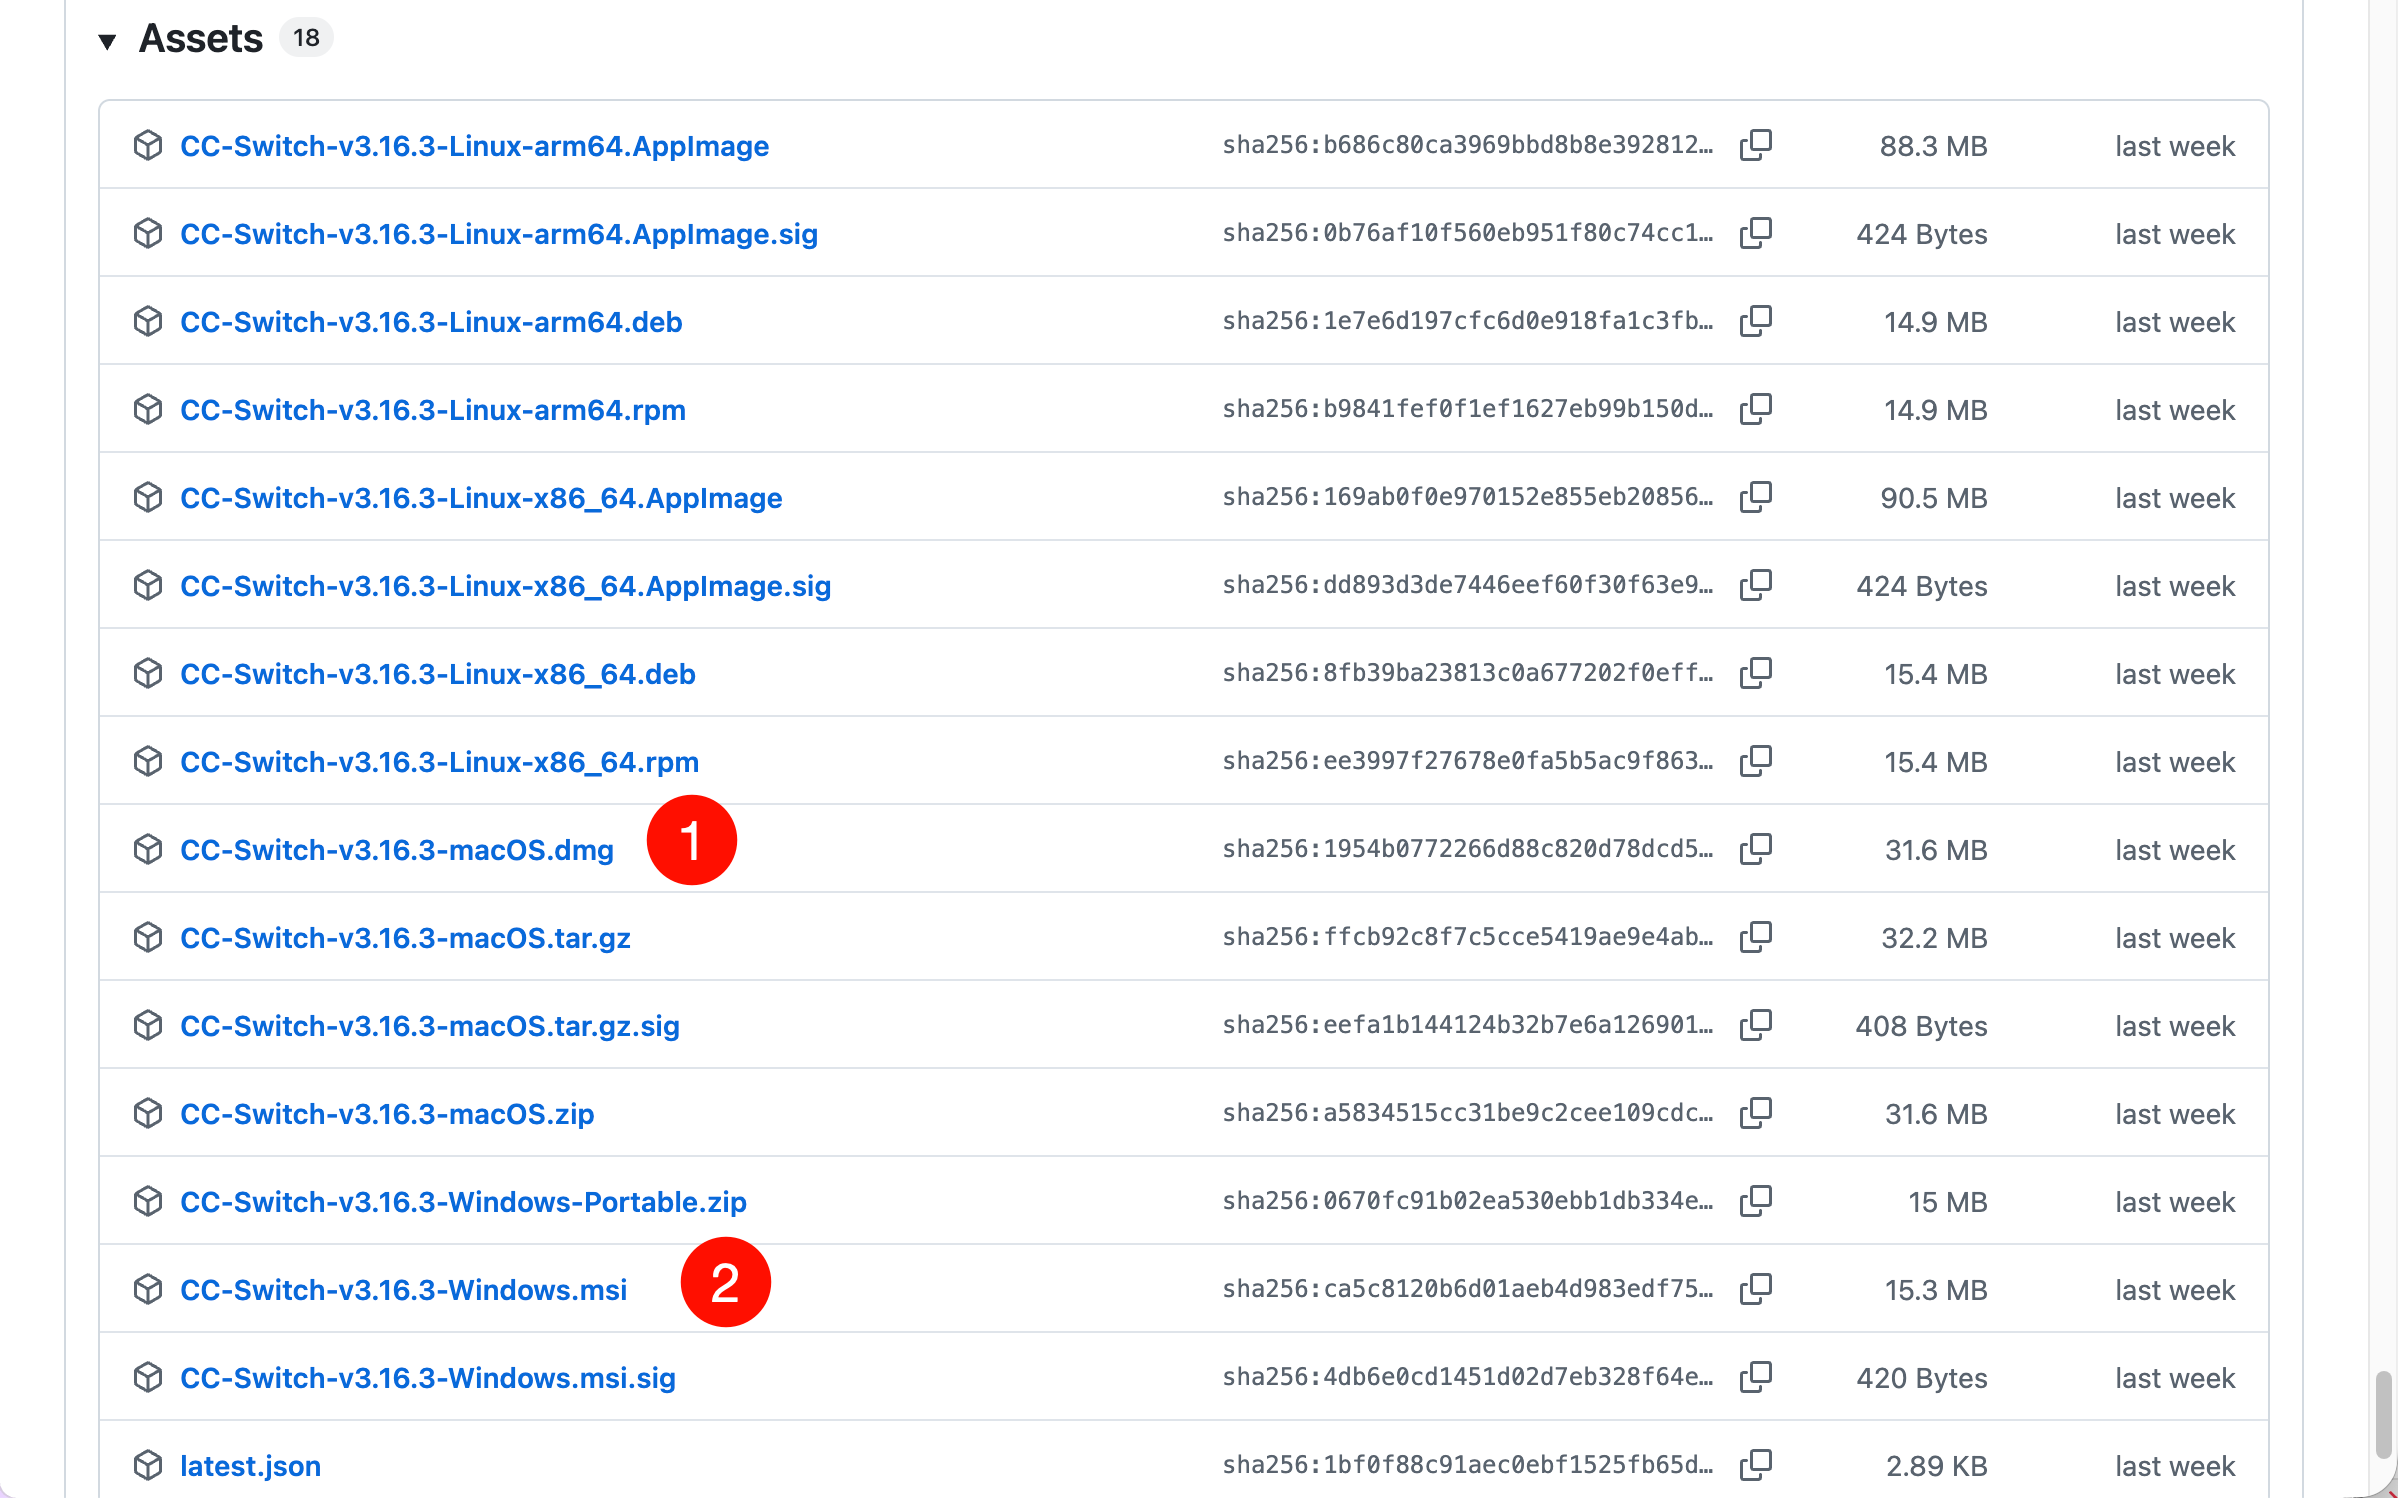Viewport: 2398px width, 1498px height.
Task: Download CC-Switch-v3.16.3-macOS.tar.gz
Action: (405, 938)
